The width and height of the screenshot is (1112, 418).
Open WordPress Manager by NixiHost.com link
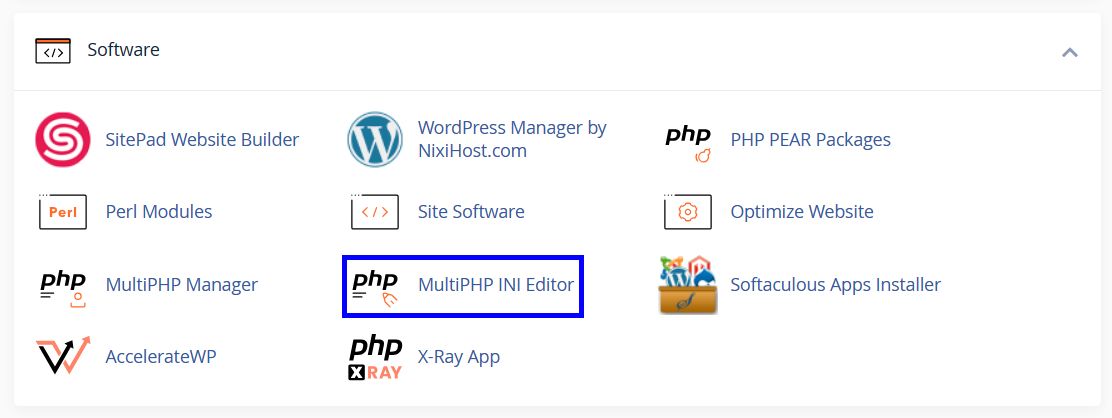tap(512, 140)
